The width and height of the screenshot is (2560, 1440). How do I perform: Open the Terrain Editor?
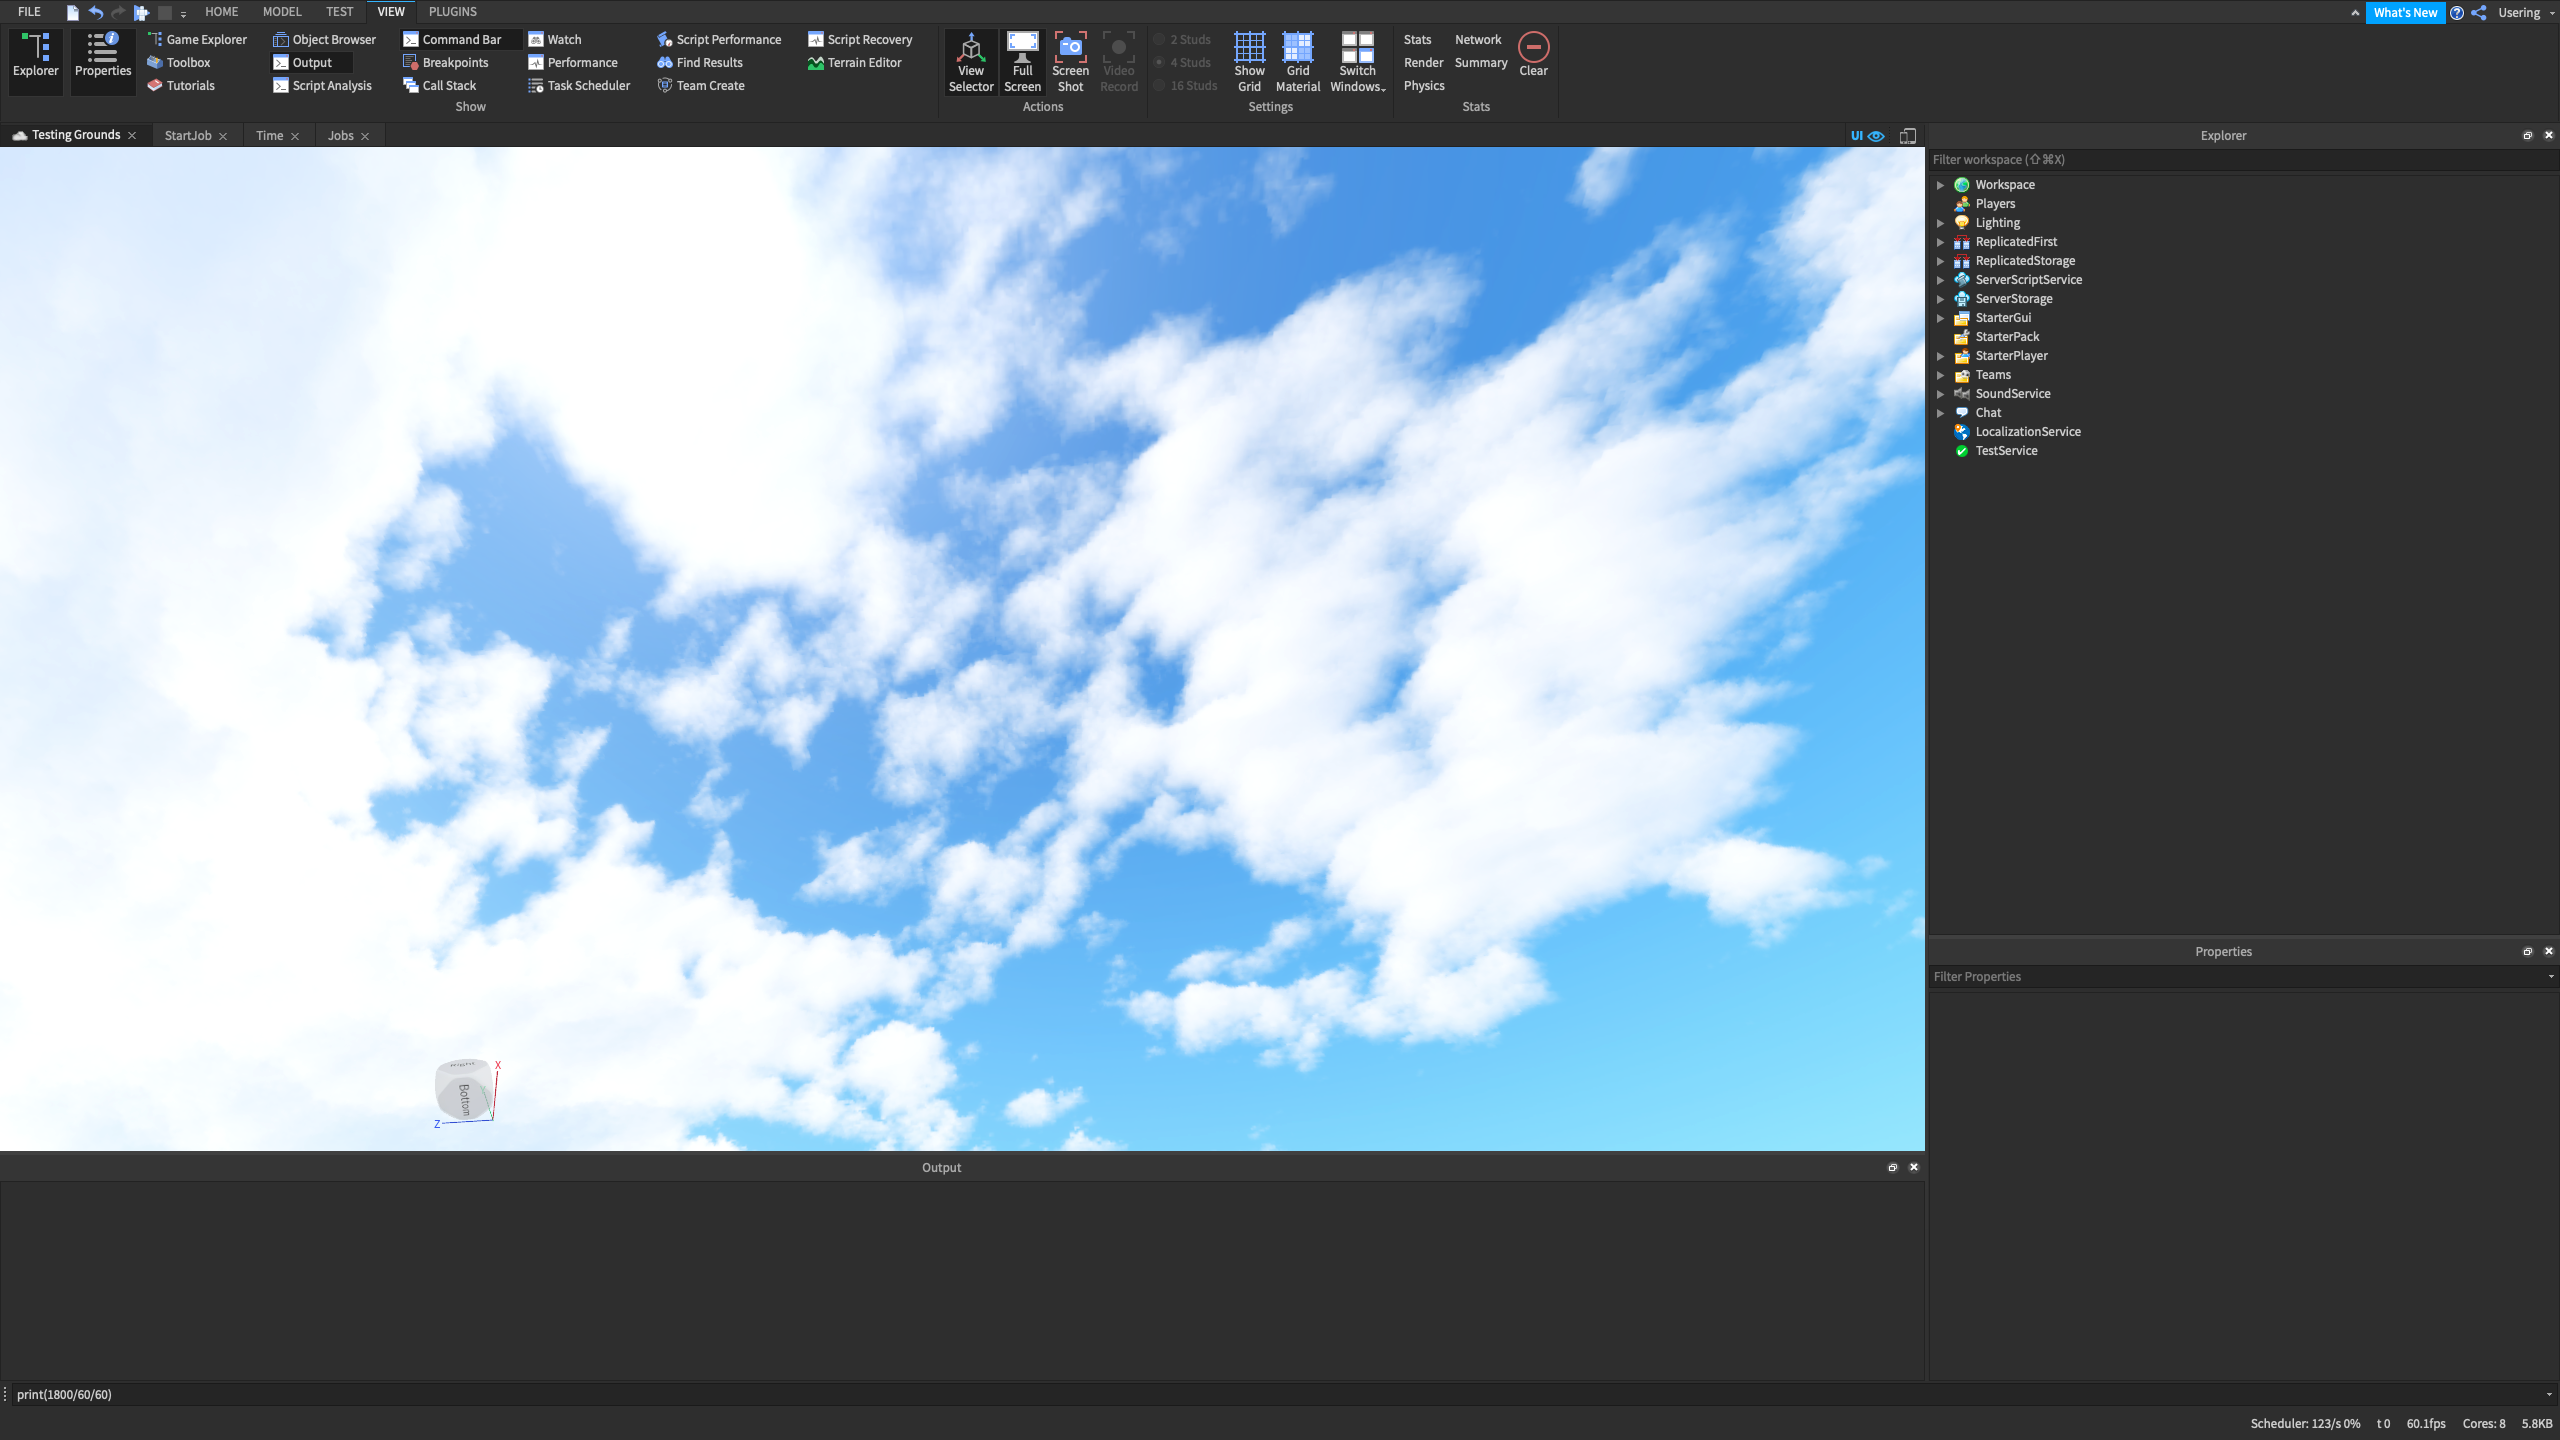pyautogui.click(x=863, y=62)
